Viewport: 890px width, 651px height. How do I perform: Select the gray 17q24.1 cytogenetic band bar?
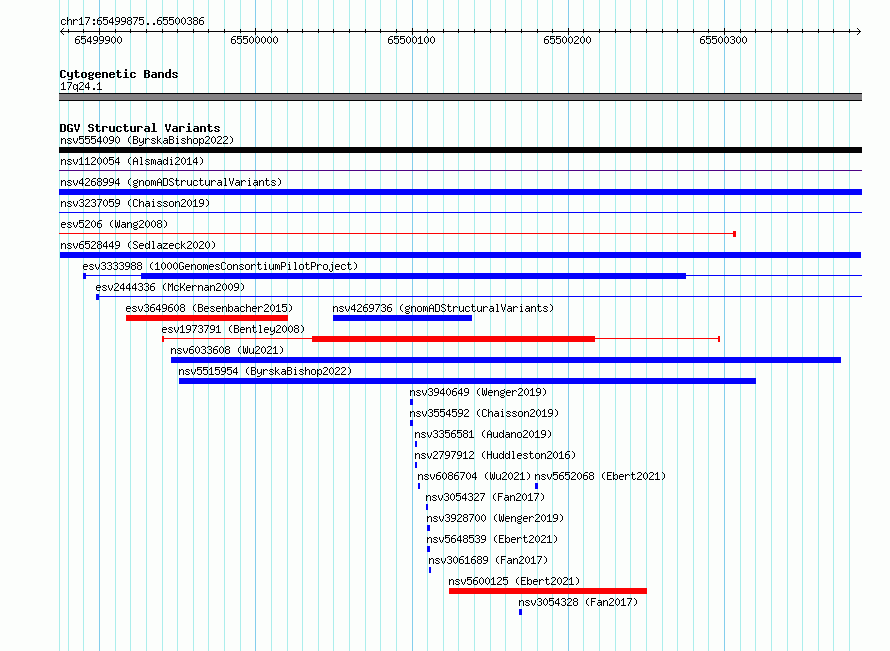pos(460,97)
